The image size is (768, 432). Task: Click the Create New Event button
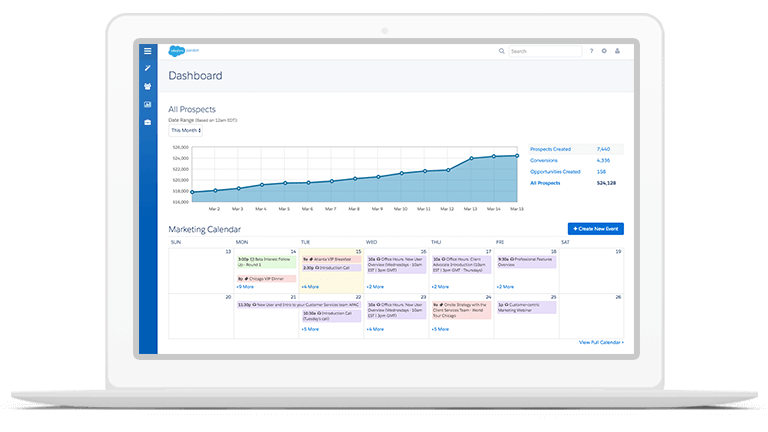[595, 229]
